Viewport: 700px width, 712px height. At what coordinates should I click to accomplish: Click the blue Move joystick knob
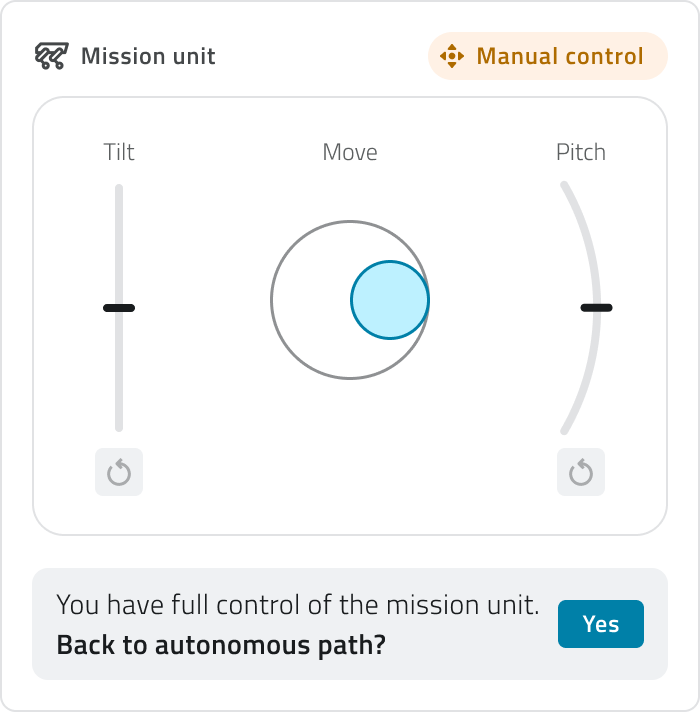click(390, 300)
